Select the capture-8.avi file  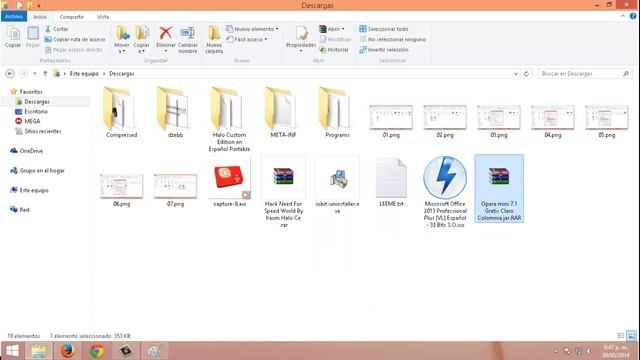(229, 182)
